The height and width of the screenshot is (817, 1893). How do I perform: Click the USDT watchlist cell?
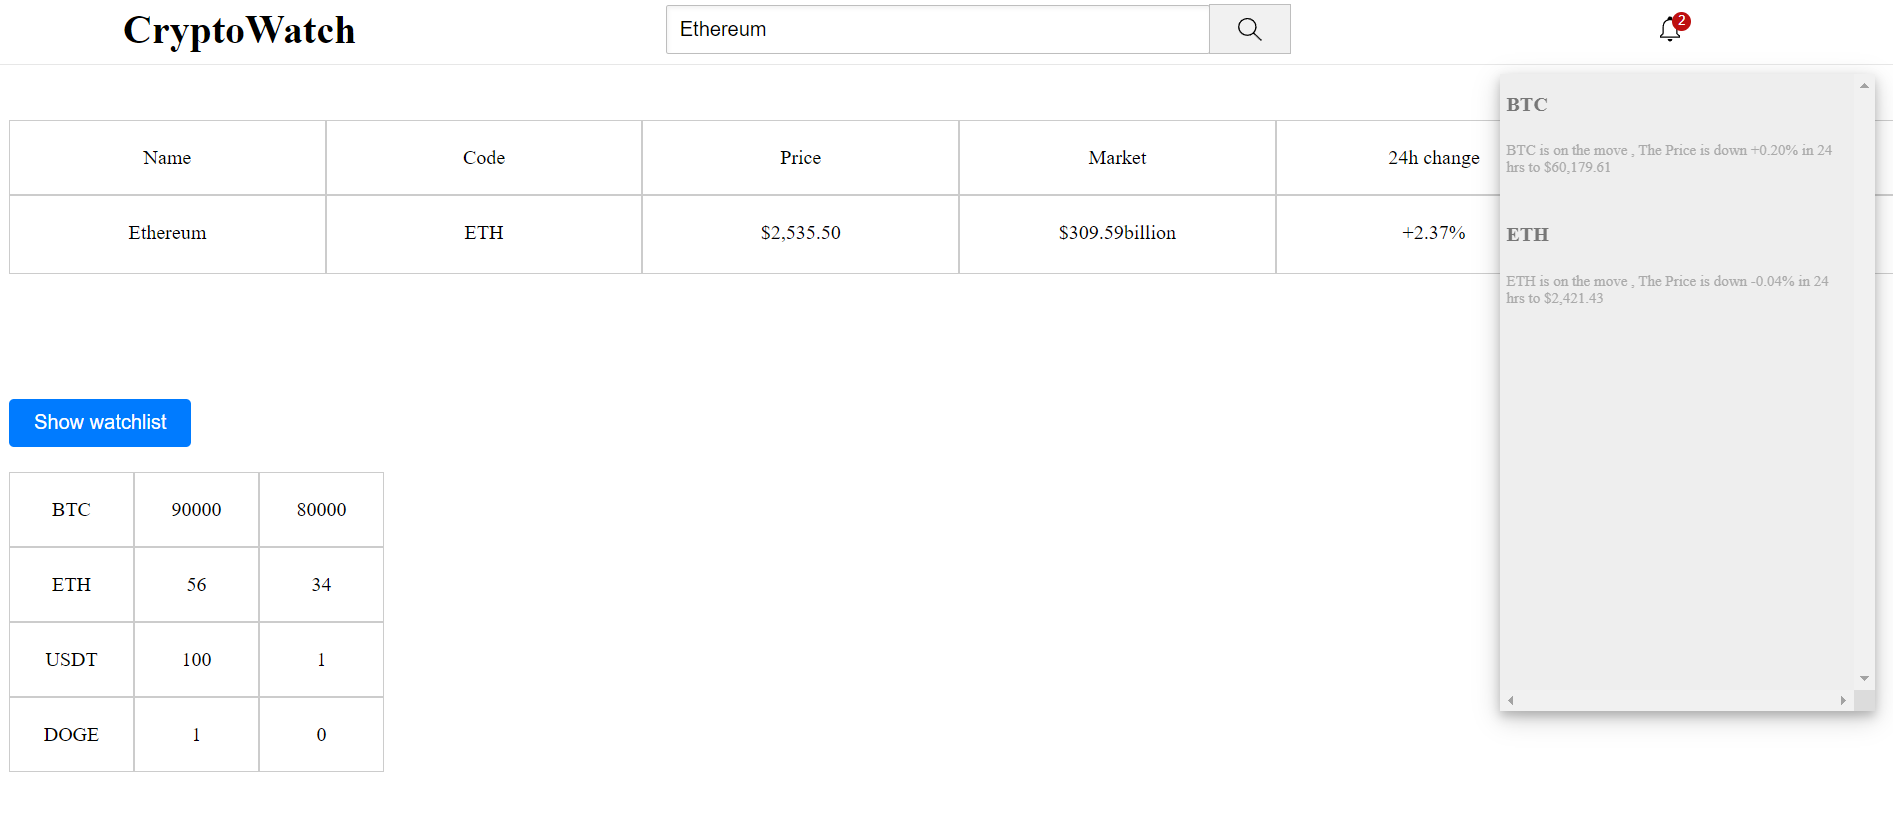tap(71, 660)
